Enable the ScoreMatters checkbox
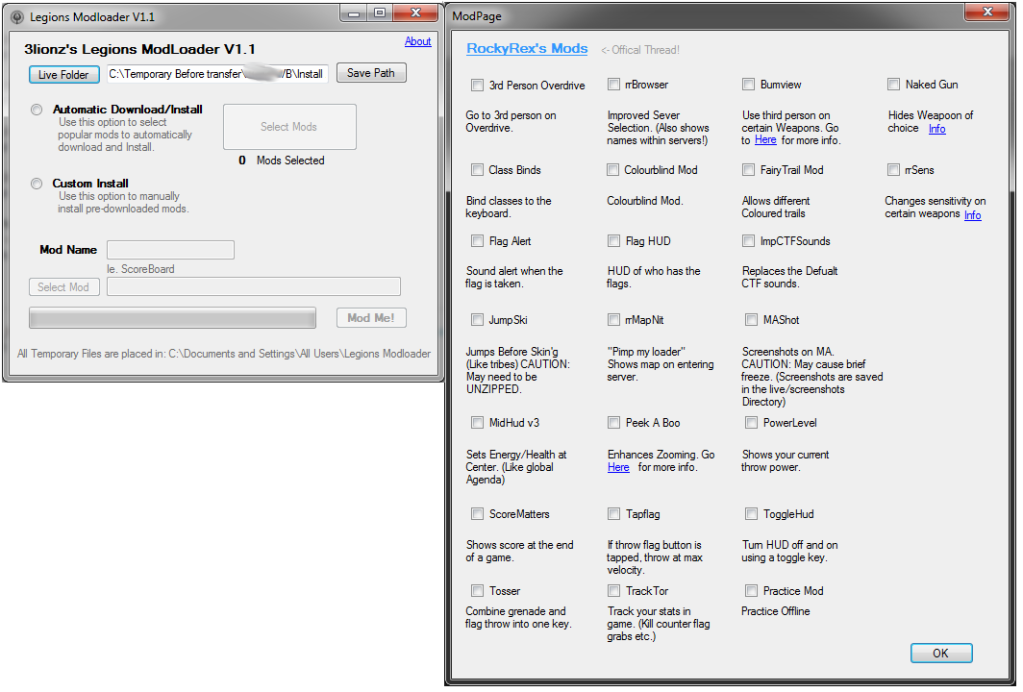1023x692 pixels. coord(478,515)
